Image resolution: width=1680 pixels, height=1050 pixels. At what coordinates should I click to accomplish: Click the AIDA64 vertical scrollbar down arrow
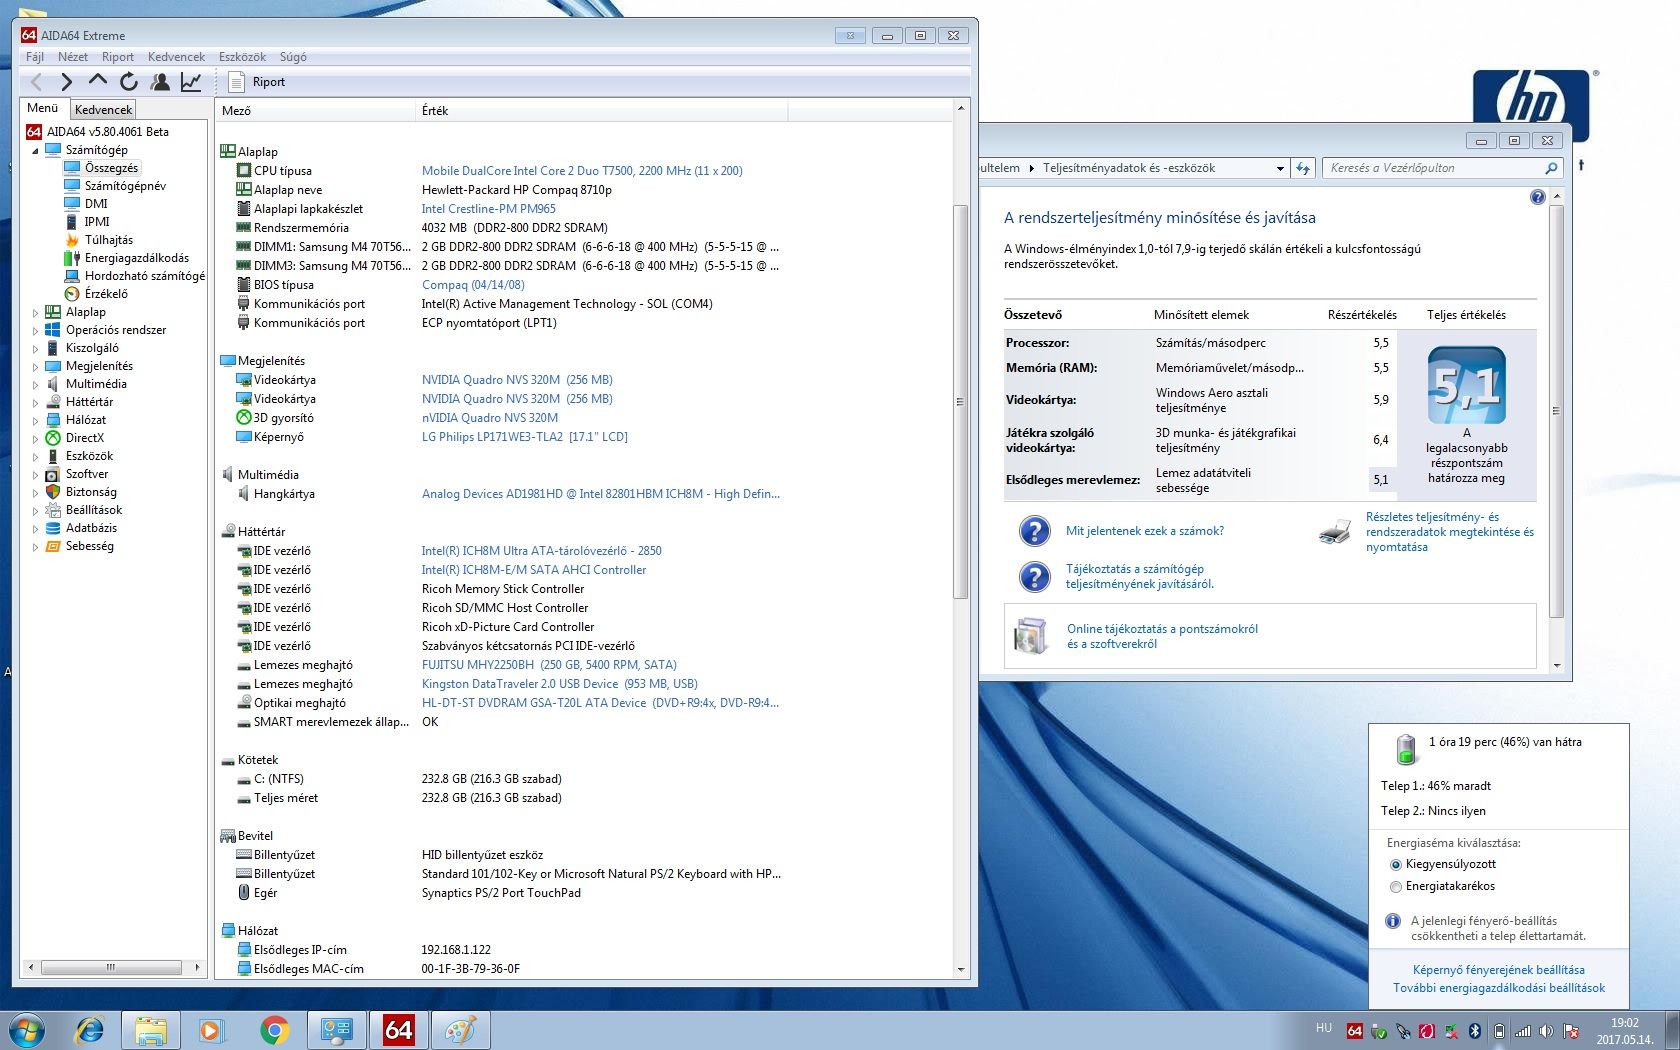pyautogui.click(x=961, y=969)
